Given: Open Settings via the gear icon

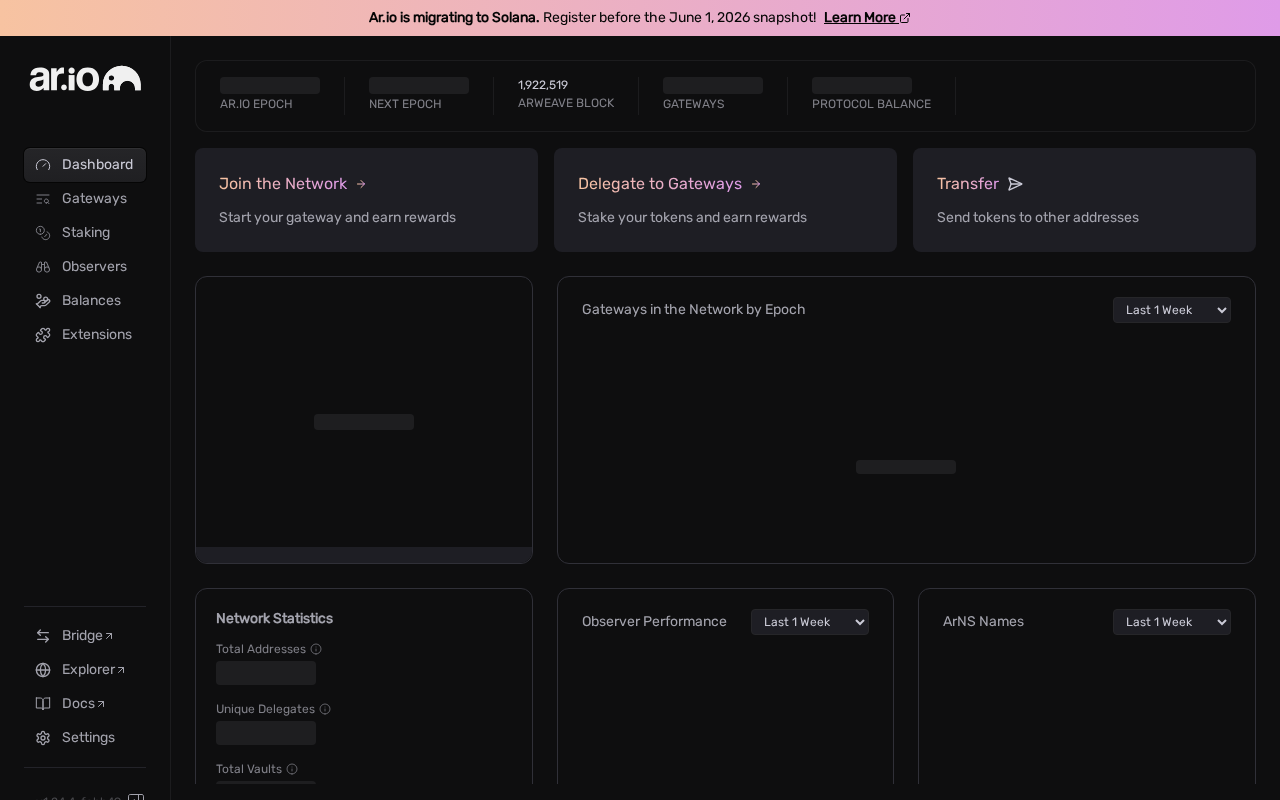Looking at the screenshot, I should coord(43,738).
